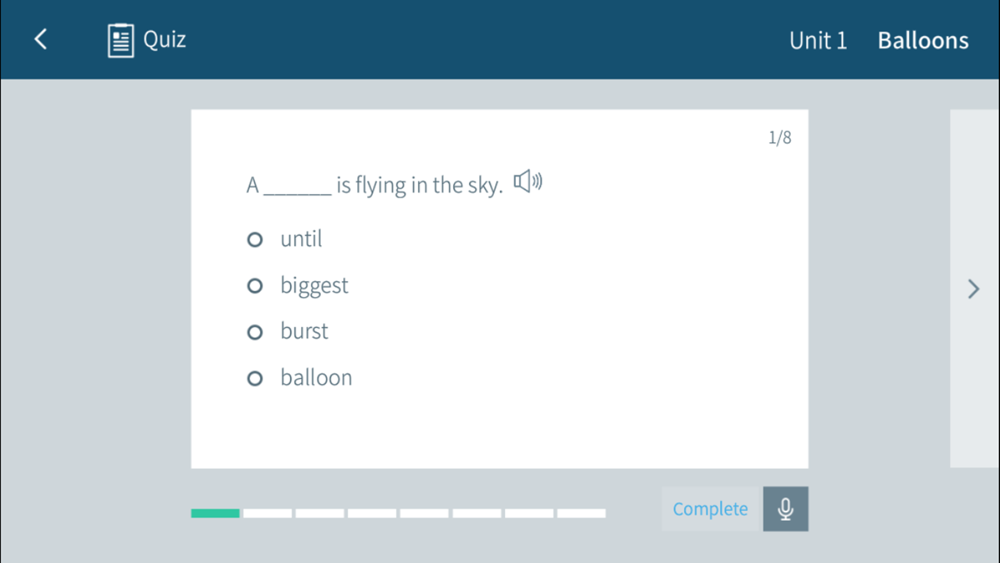This screenshot has height=563, width=1000.
Task: Select the 'biggest' radio option
Action: 254,286
